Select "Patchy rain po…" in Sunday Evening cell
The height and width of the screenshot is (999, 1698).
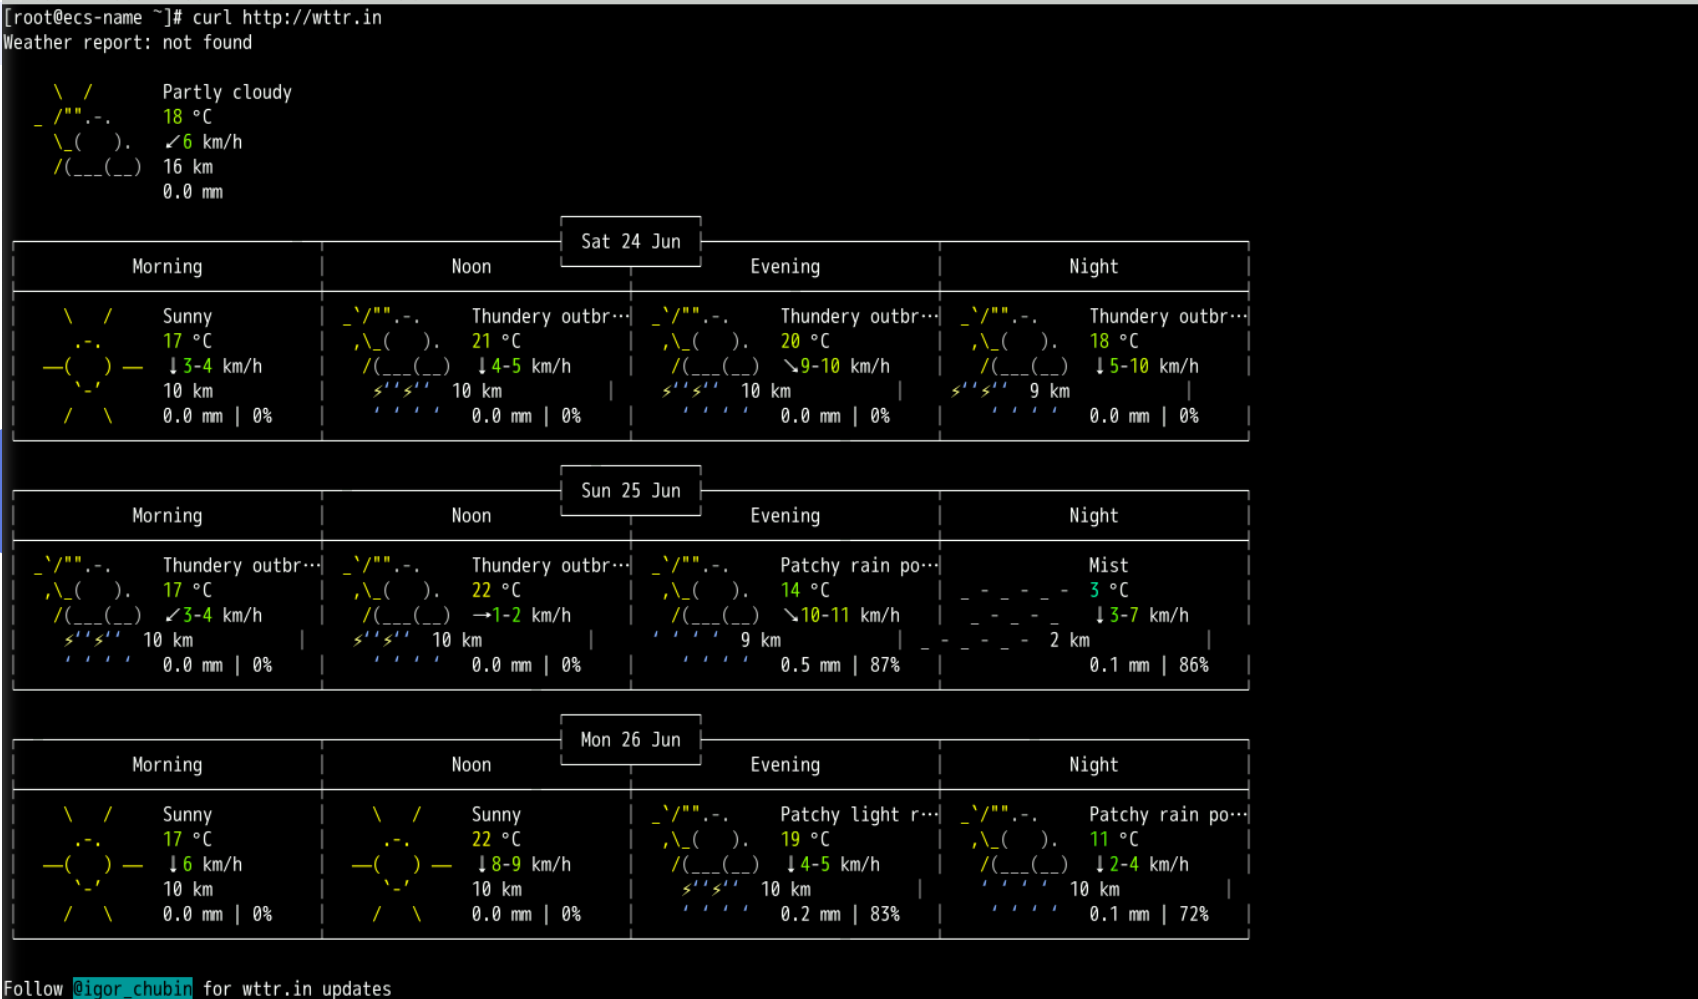click(859, 565)
